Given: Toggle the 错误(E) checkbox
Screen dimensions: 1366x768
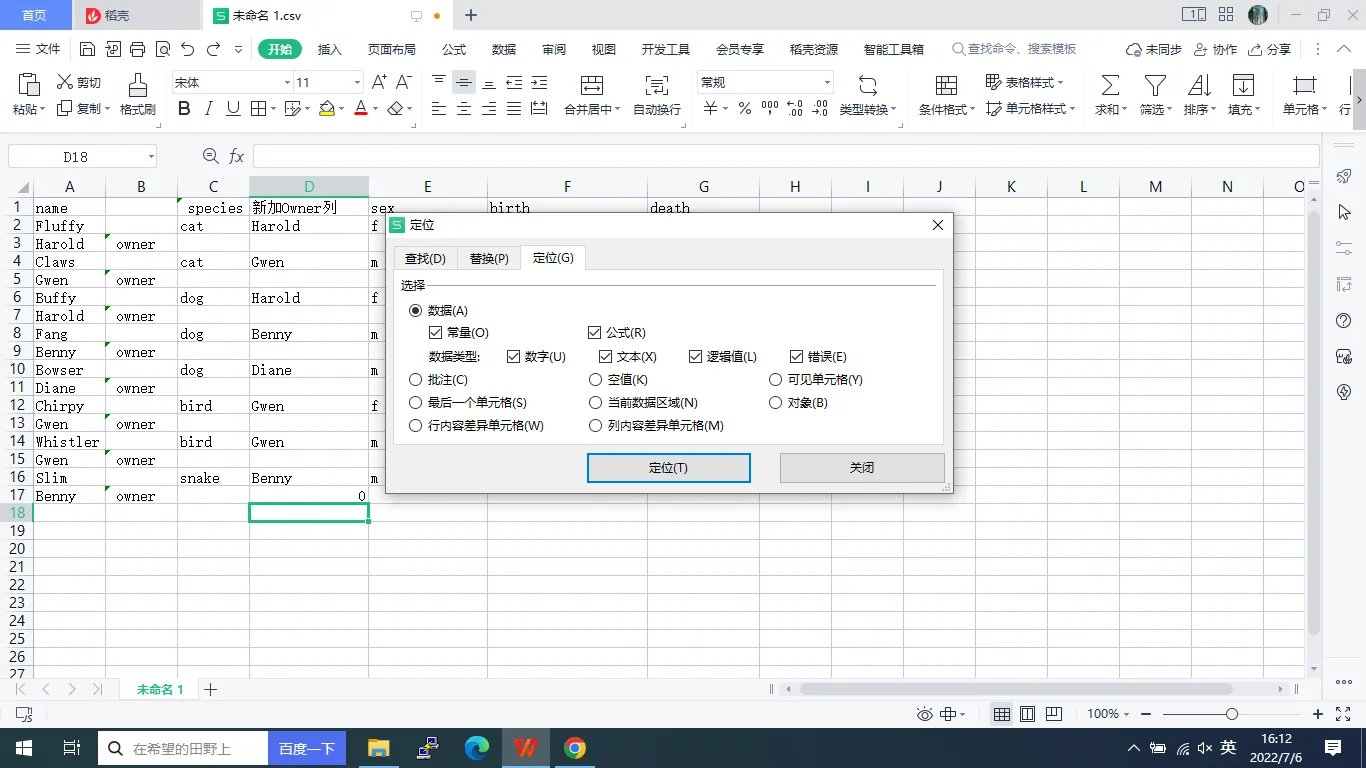Looking at the screenshot, I should (x=797, y=356).
